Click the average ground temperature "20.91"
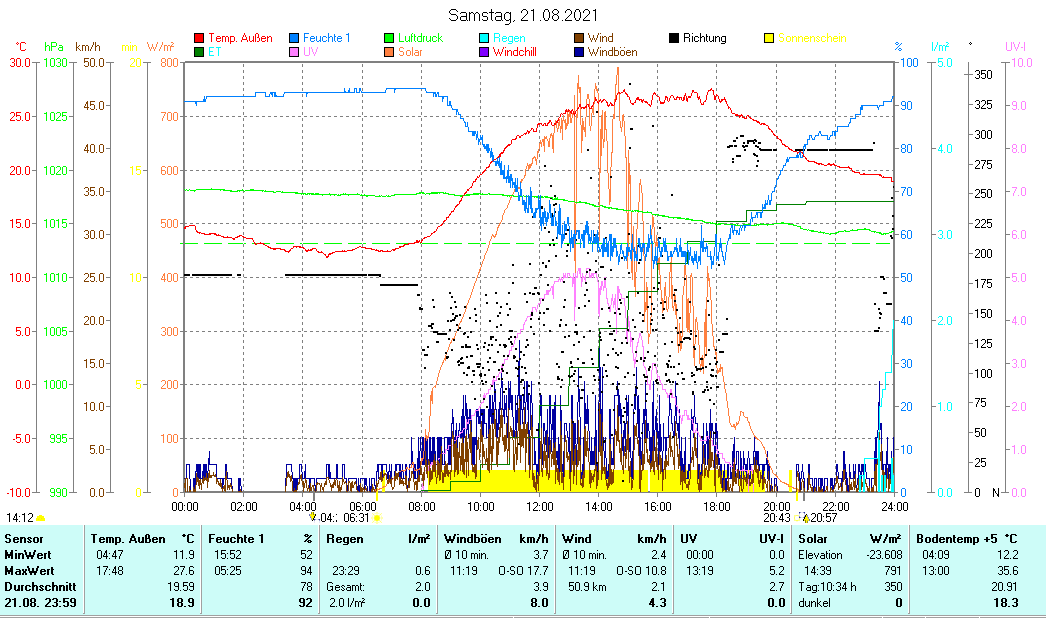This screenshot has width=1046, height=618. pyautogui.click(x=1005, y=587)
